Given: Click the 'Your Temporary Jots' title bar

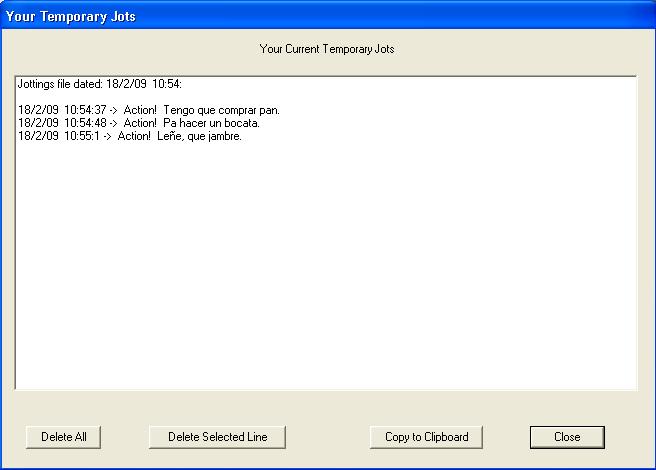Looking at the screenshot, I should tap(328, 16).
